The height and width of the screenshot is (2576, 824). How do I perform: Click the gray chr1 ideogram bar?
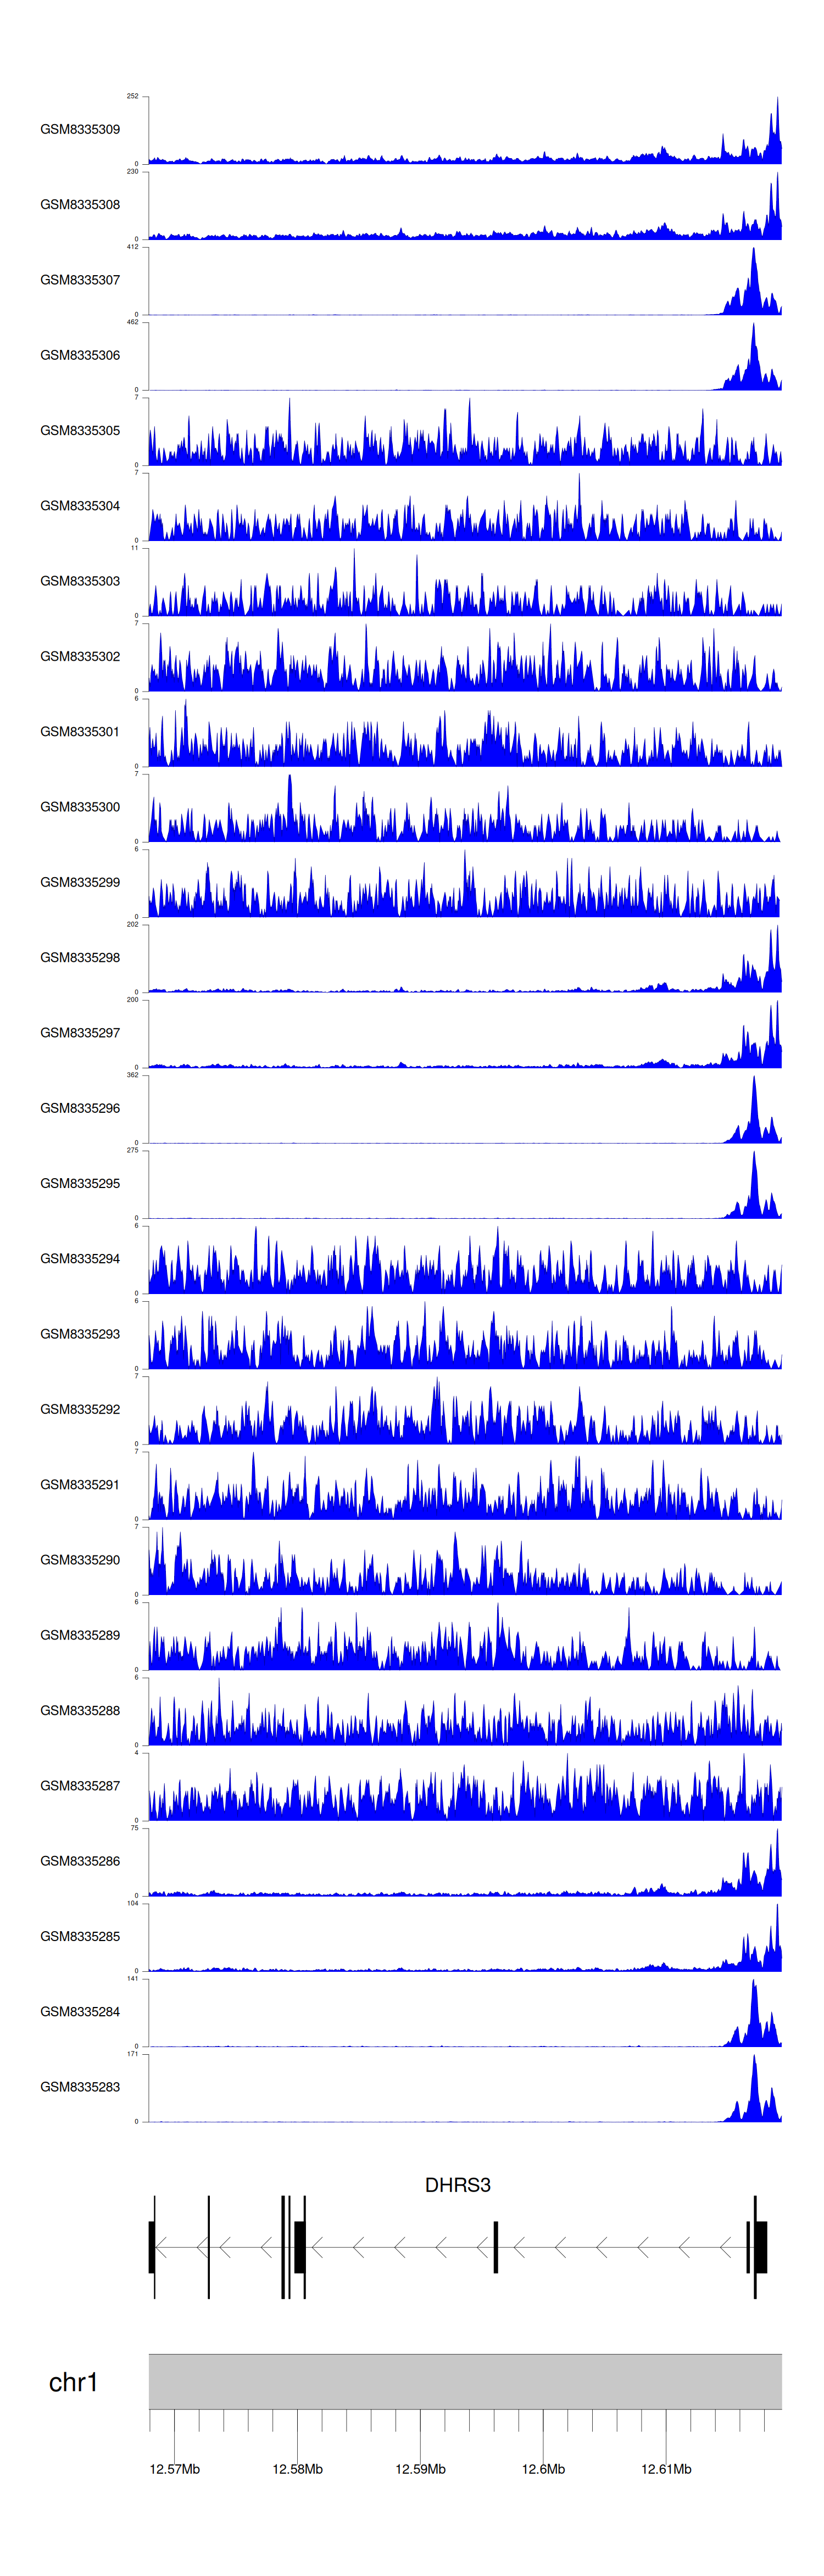click(x=465, y=2382)
